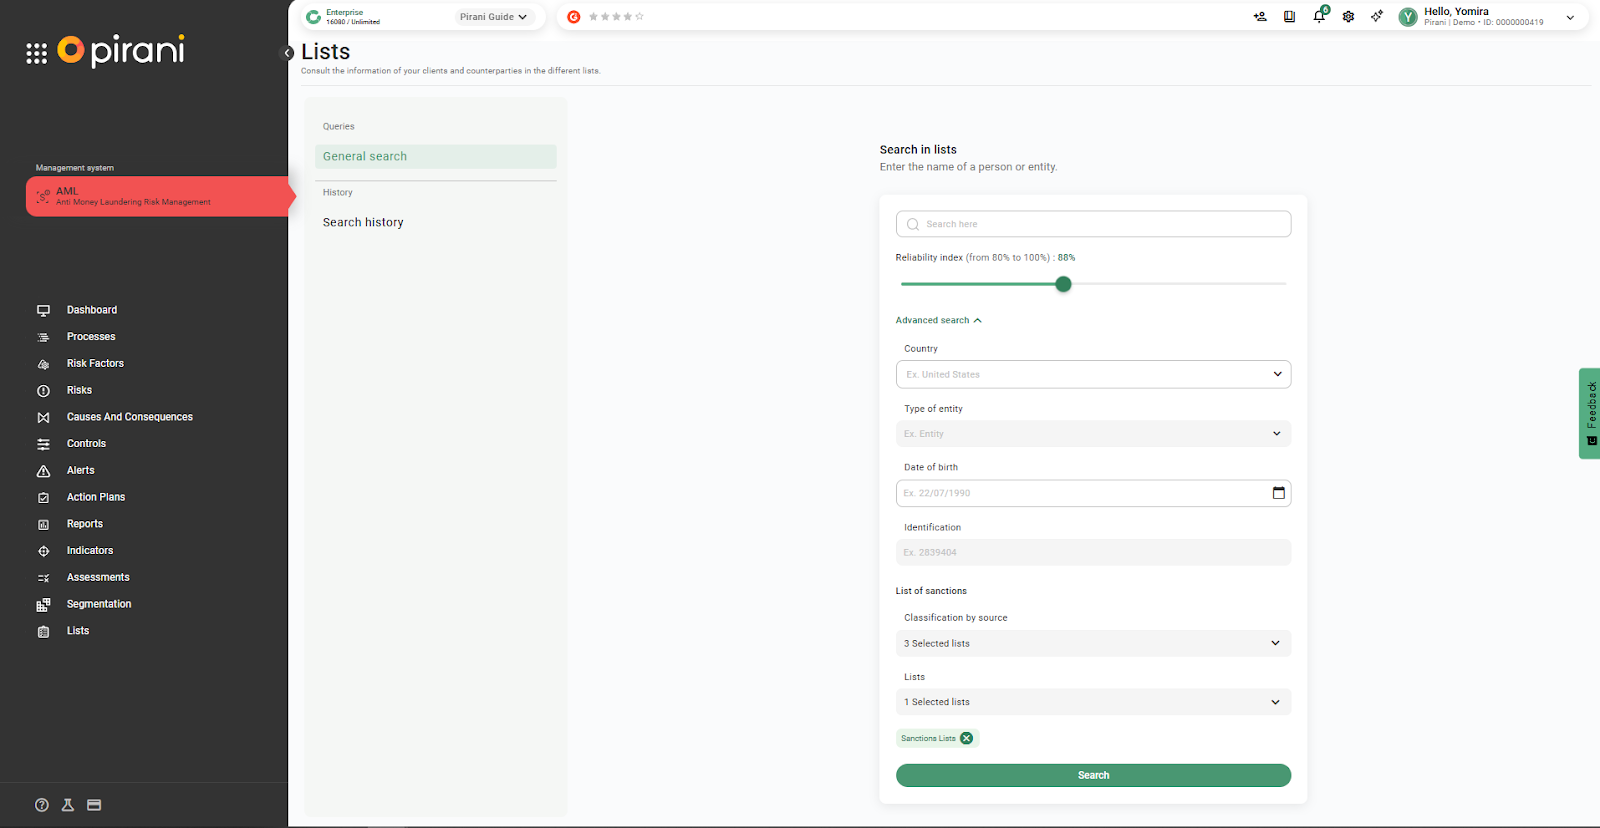Click the add user icon in header
The height and width of the screenshot is (828, 1600).
point(1260,17)
